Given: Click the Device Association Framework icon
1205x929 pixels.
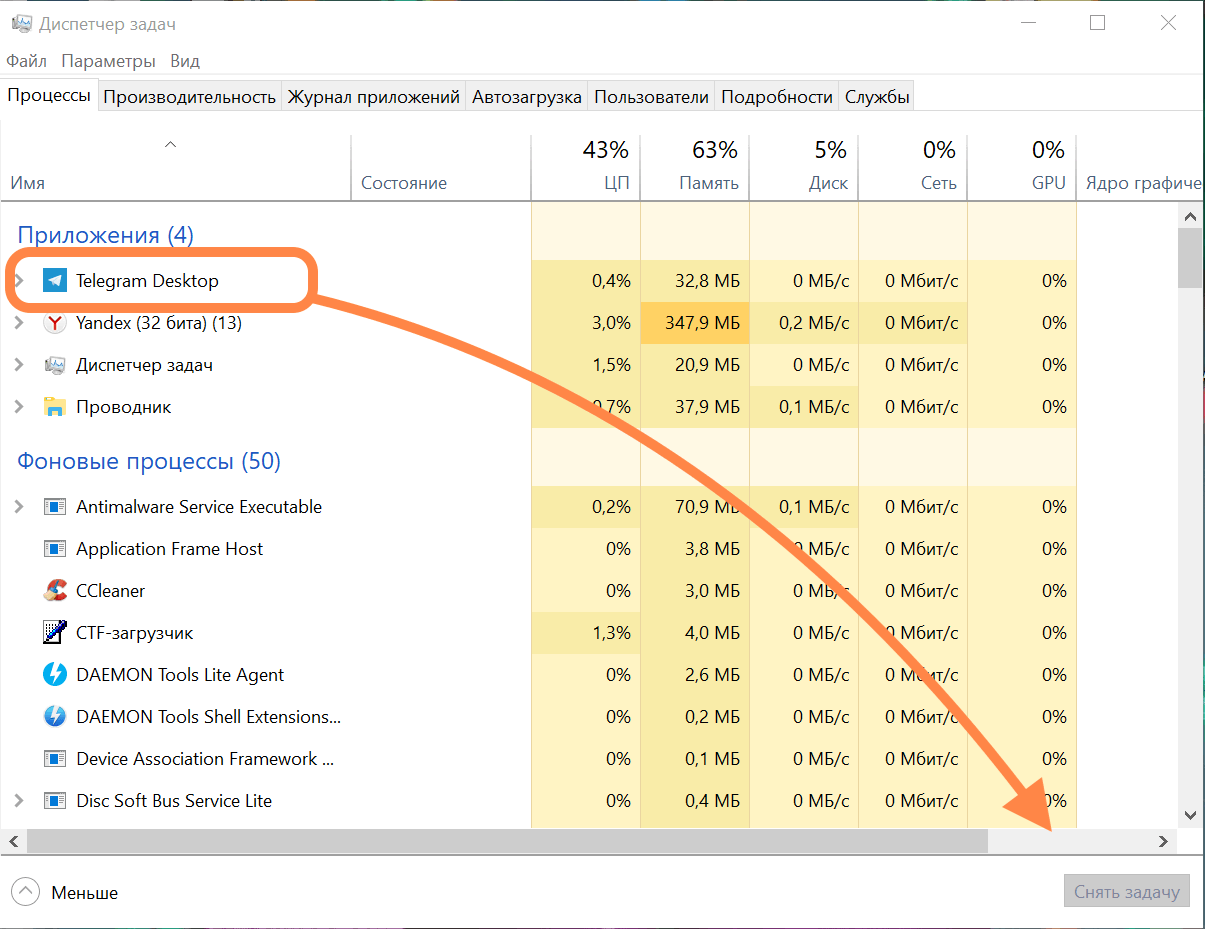Looking at the screenshot, I should 55,759.
